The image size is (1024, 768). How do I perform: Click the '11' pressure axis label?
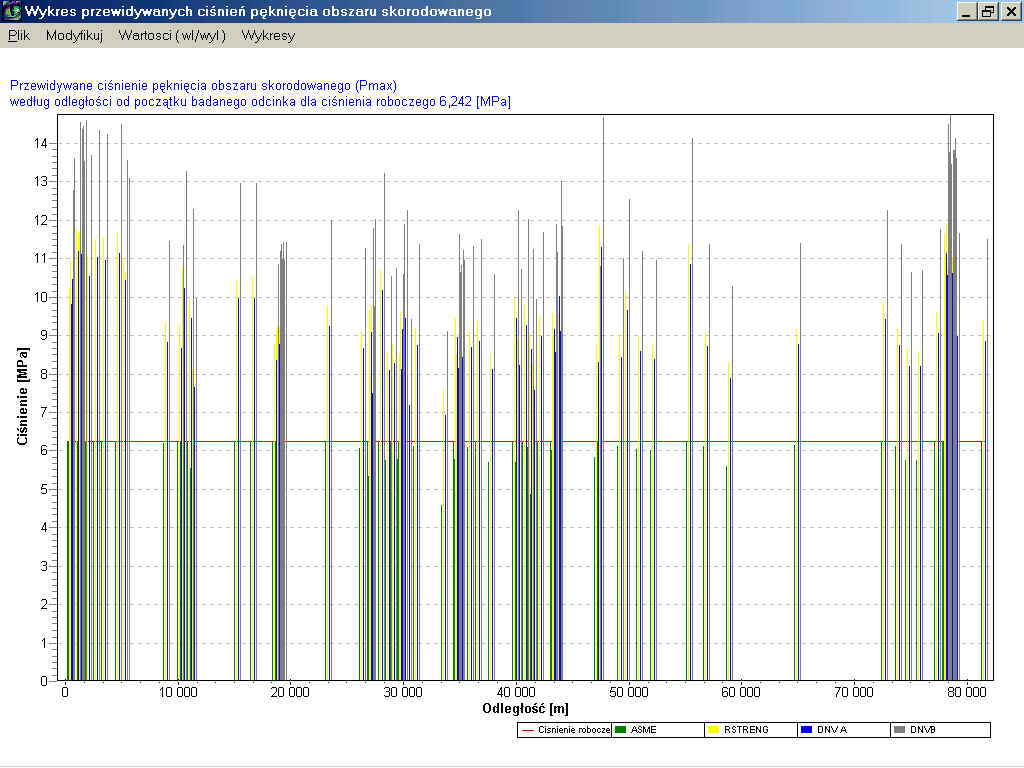[41, 259]
